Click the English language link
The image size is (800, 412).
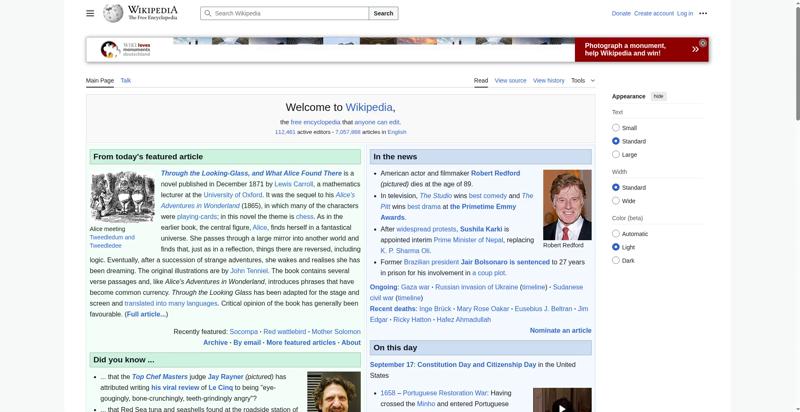[397, 132]
